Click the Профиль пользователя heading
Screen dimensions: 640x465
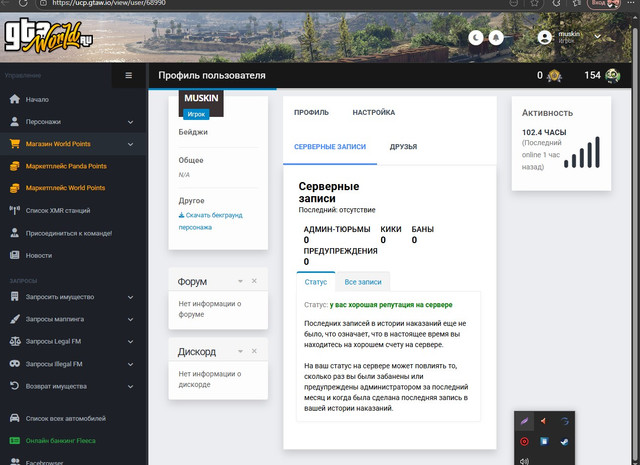pos(212,76)
